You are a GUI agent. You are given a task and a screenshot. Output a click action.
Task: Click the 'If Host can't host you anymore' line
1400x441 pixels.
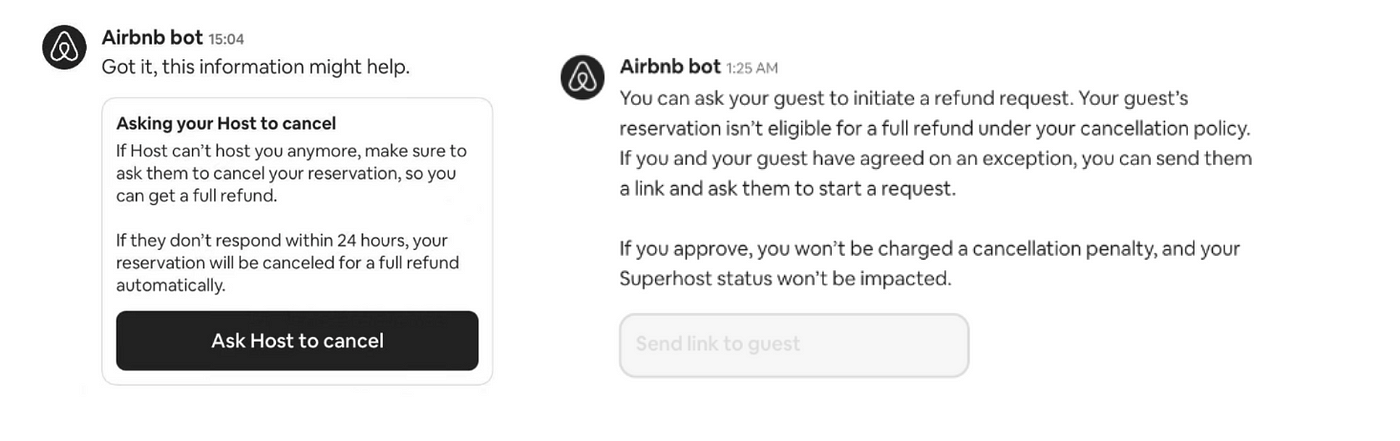(x=292, y=151)
